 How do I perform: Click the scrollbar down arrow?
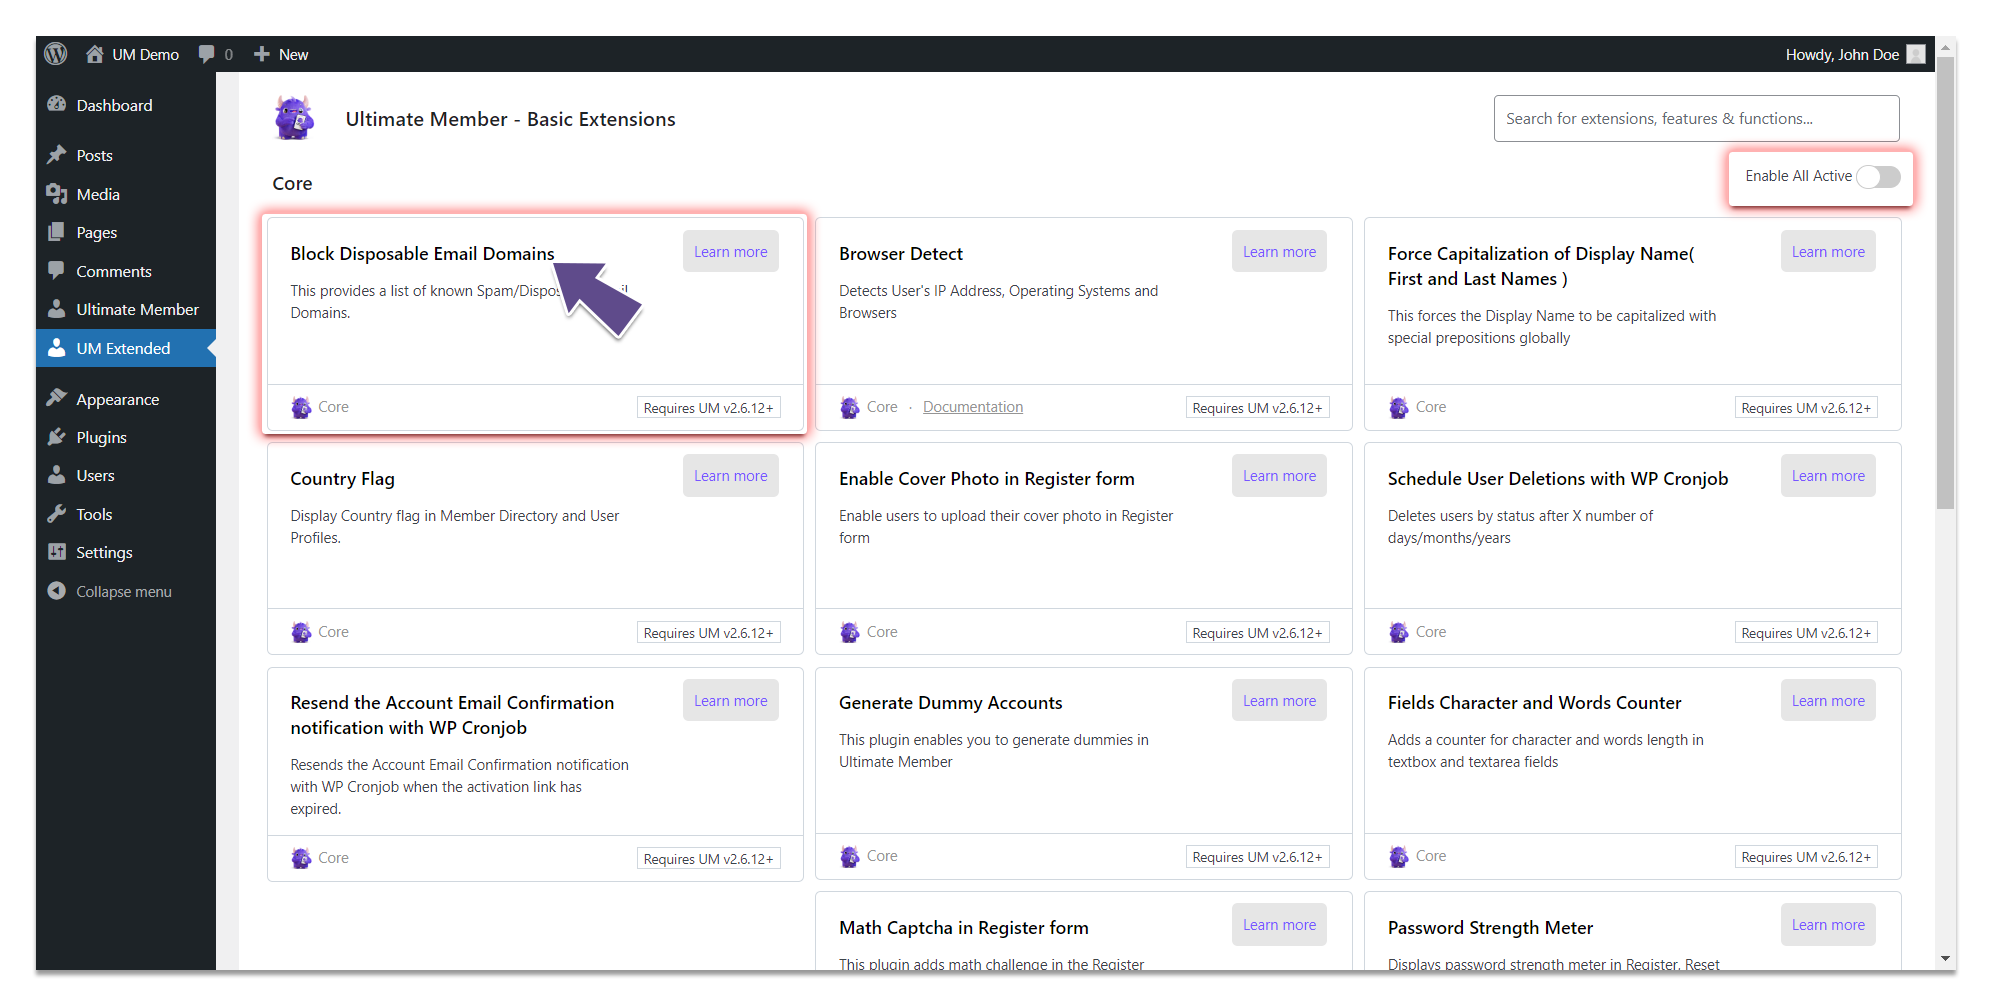point(1945,959)
